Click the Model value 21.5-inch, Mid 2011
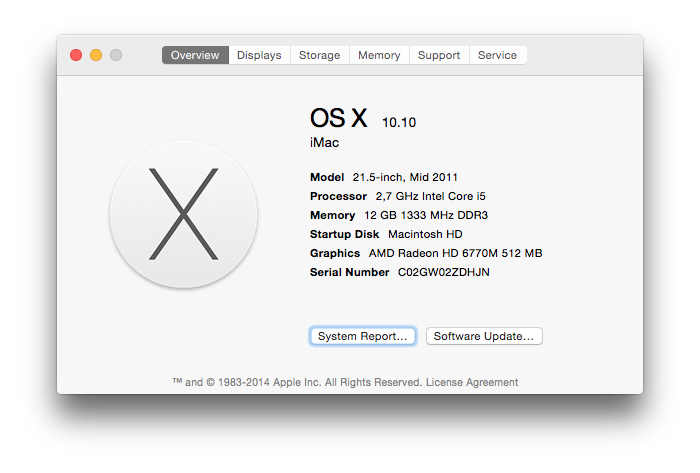Image resolution: width=700 pixels, height=473 pixels. [405, 177]
